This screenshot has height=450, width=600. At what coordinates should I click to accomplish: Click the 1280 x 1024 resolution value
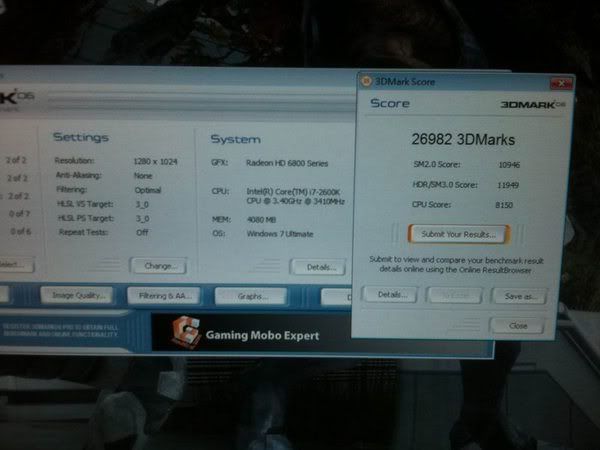[x=155, y=161]
